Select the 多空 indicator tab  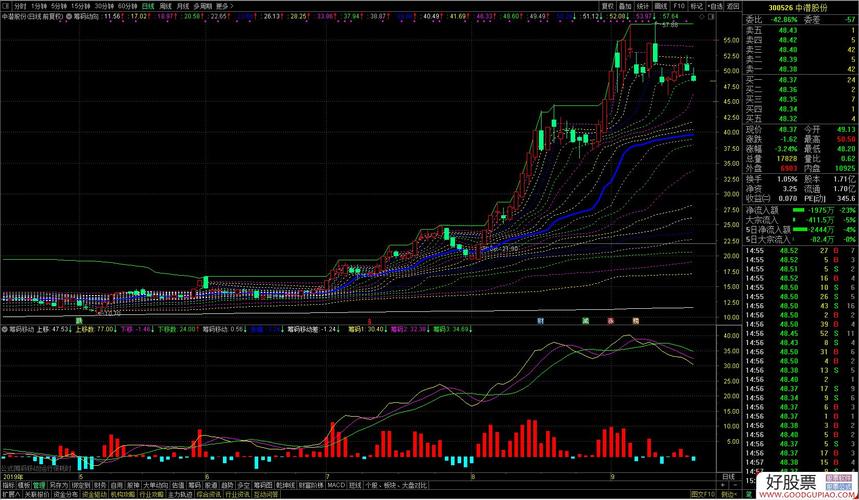pyautogui.click(x=243, y=485)
